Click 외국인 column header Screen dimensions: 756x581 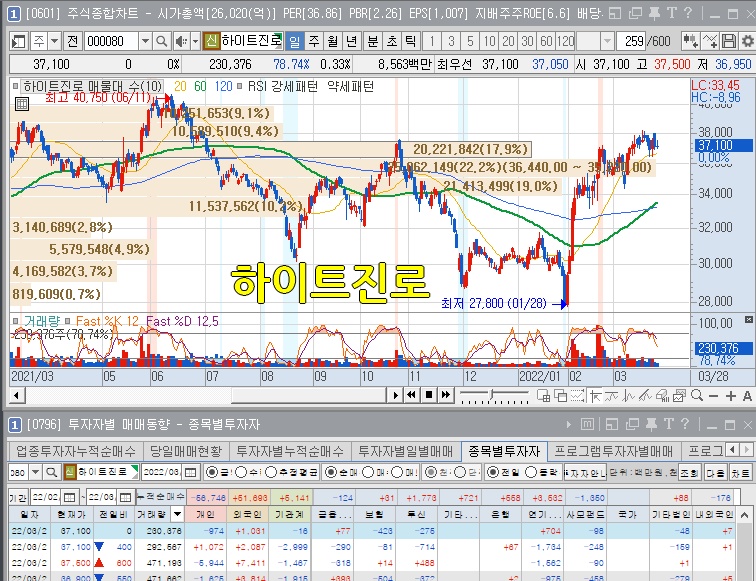249,514
